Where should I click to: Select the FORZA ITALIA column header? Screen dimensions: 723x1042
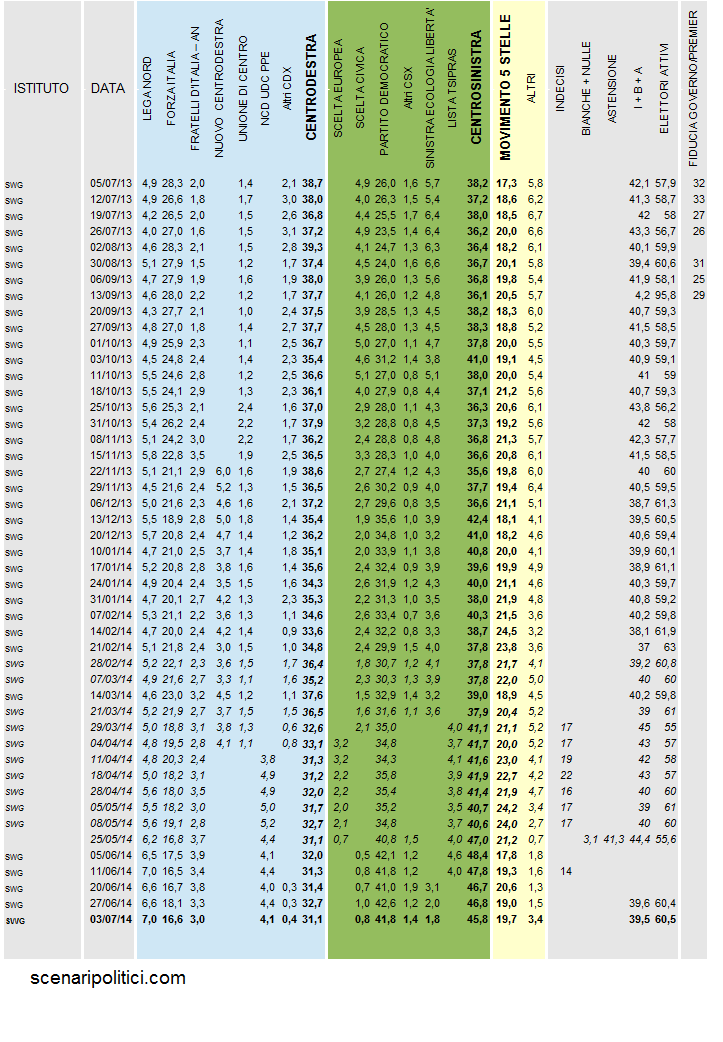(x=171, y=88)
